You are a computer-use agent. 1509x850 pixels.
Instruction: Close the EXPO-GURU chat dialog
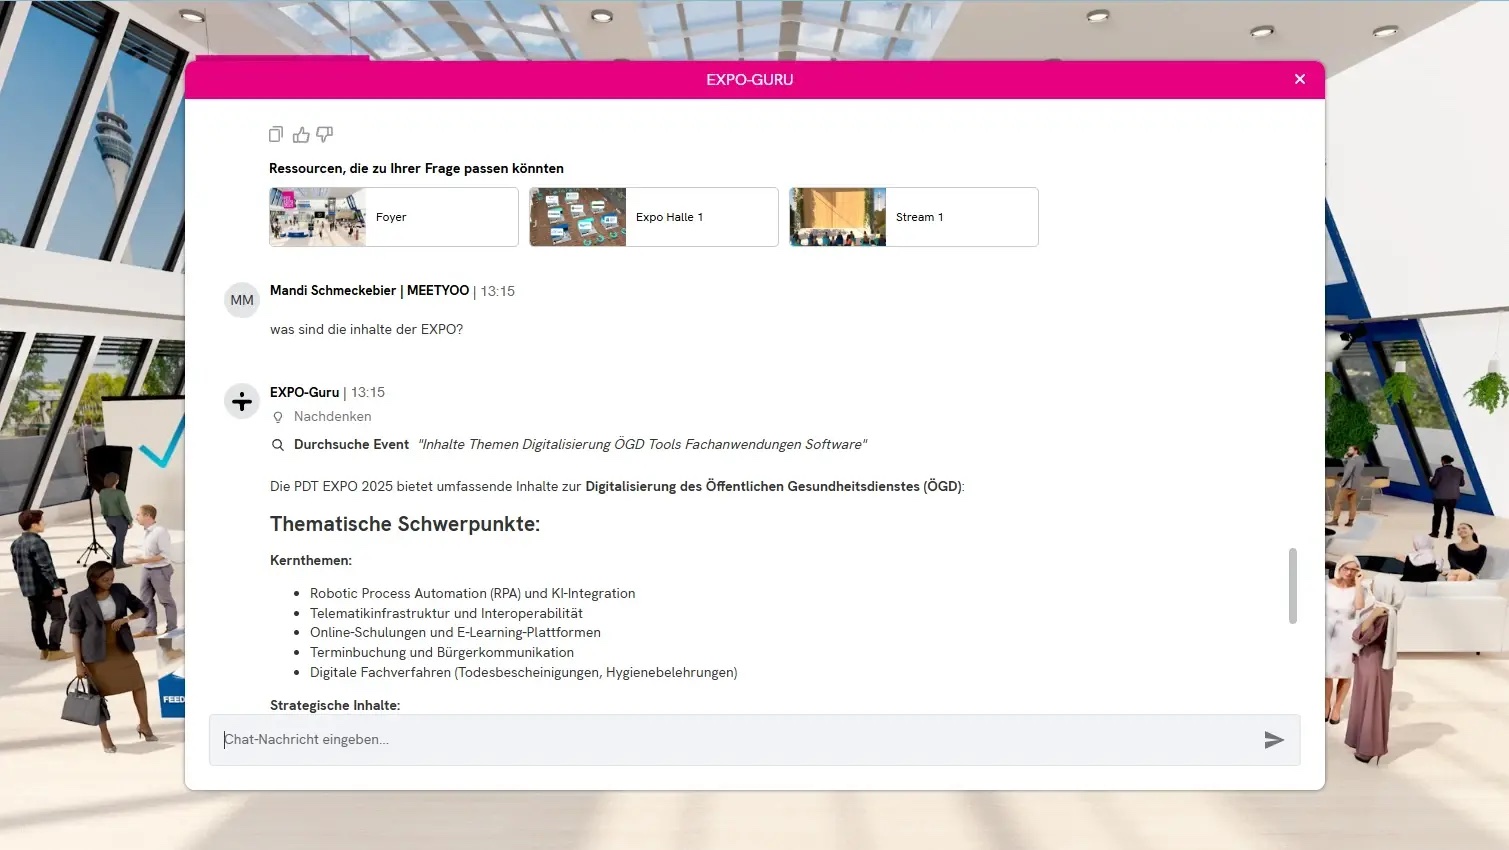[x=1300, y=79]
